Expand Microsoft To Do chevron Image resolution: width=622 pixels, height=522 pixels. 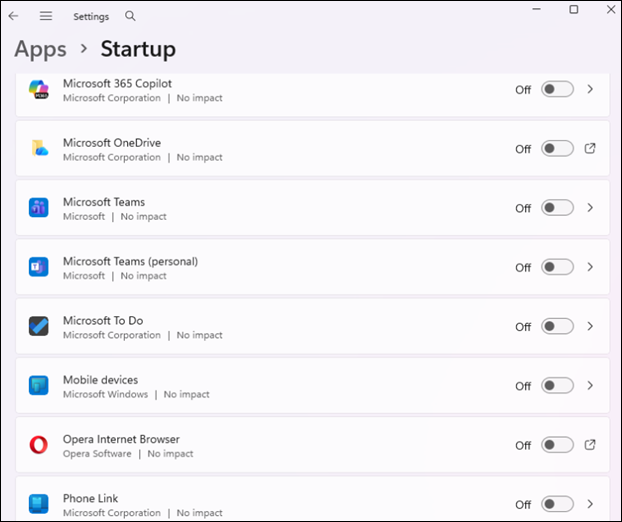pos(590,326)
